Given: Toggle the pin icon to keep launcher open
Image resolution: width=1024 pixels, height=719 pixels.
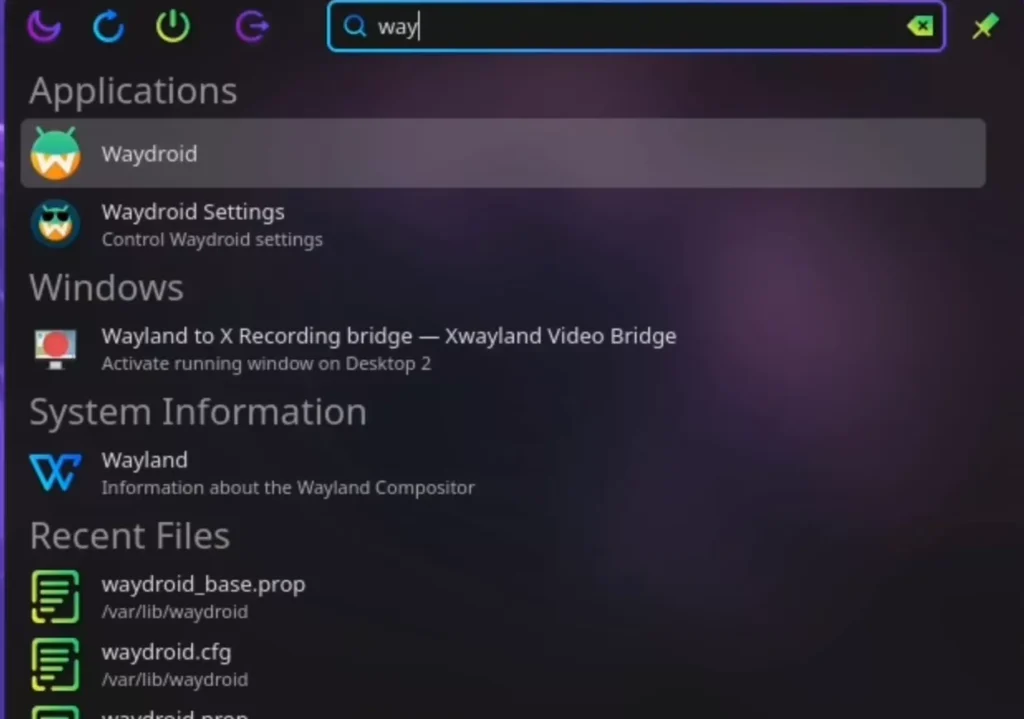Looking at the screenshot, I should [985, 27].
